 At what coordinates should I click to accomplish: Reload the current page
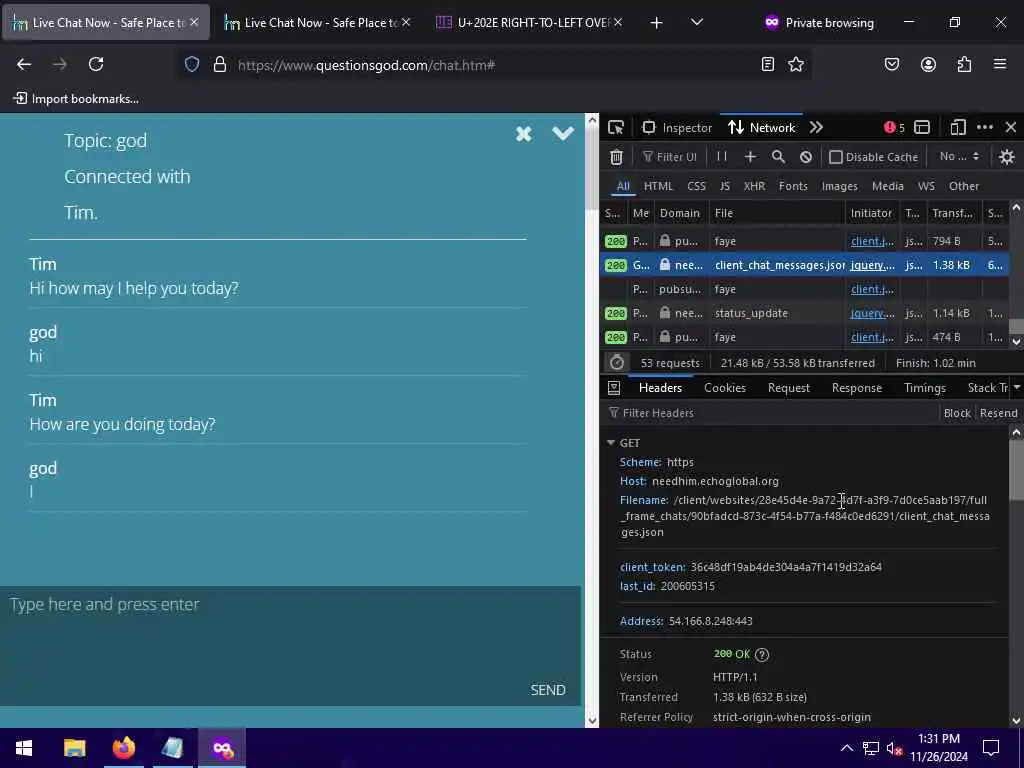tap(96, 64)
